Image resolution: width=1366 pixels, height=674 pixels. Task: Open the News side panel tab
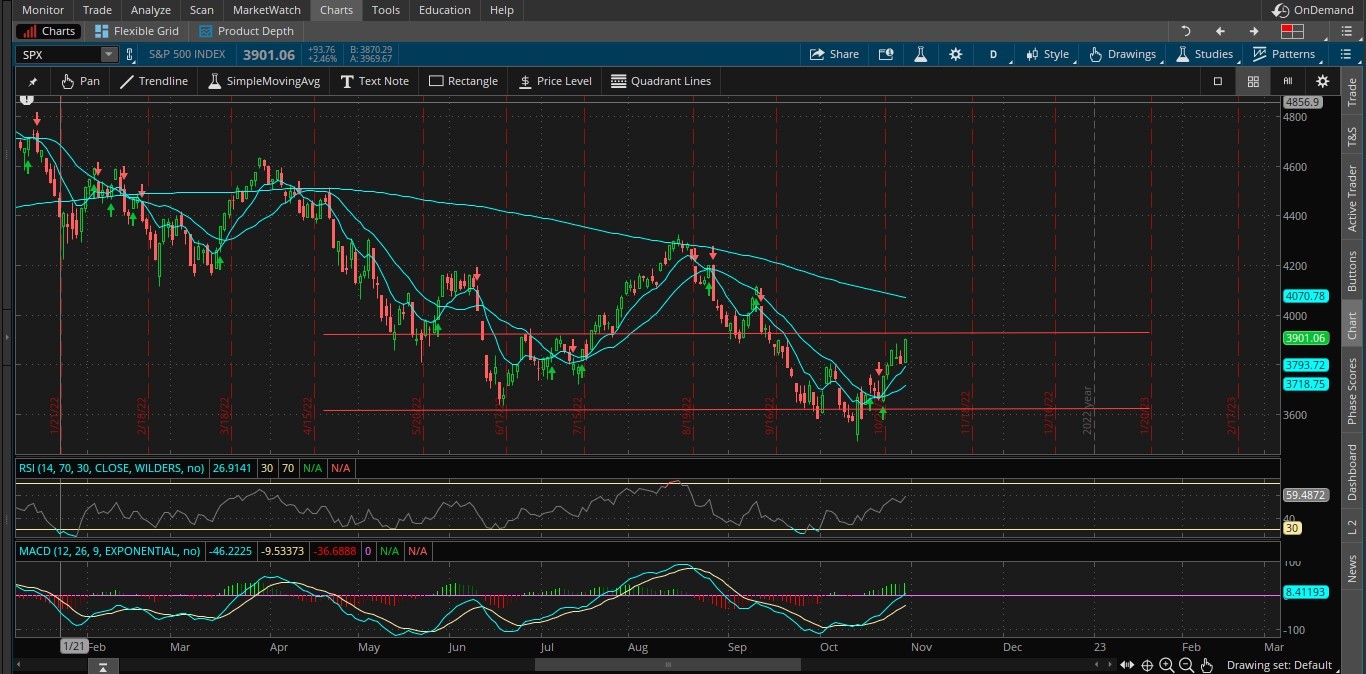1353,569
